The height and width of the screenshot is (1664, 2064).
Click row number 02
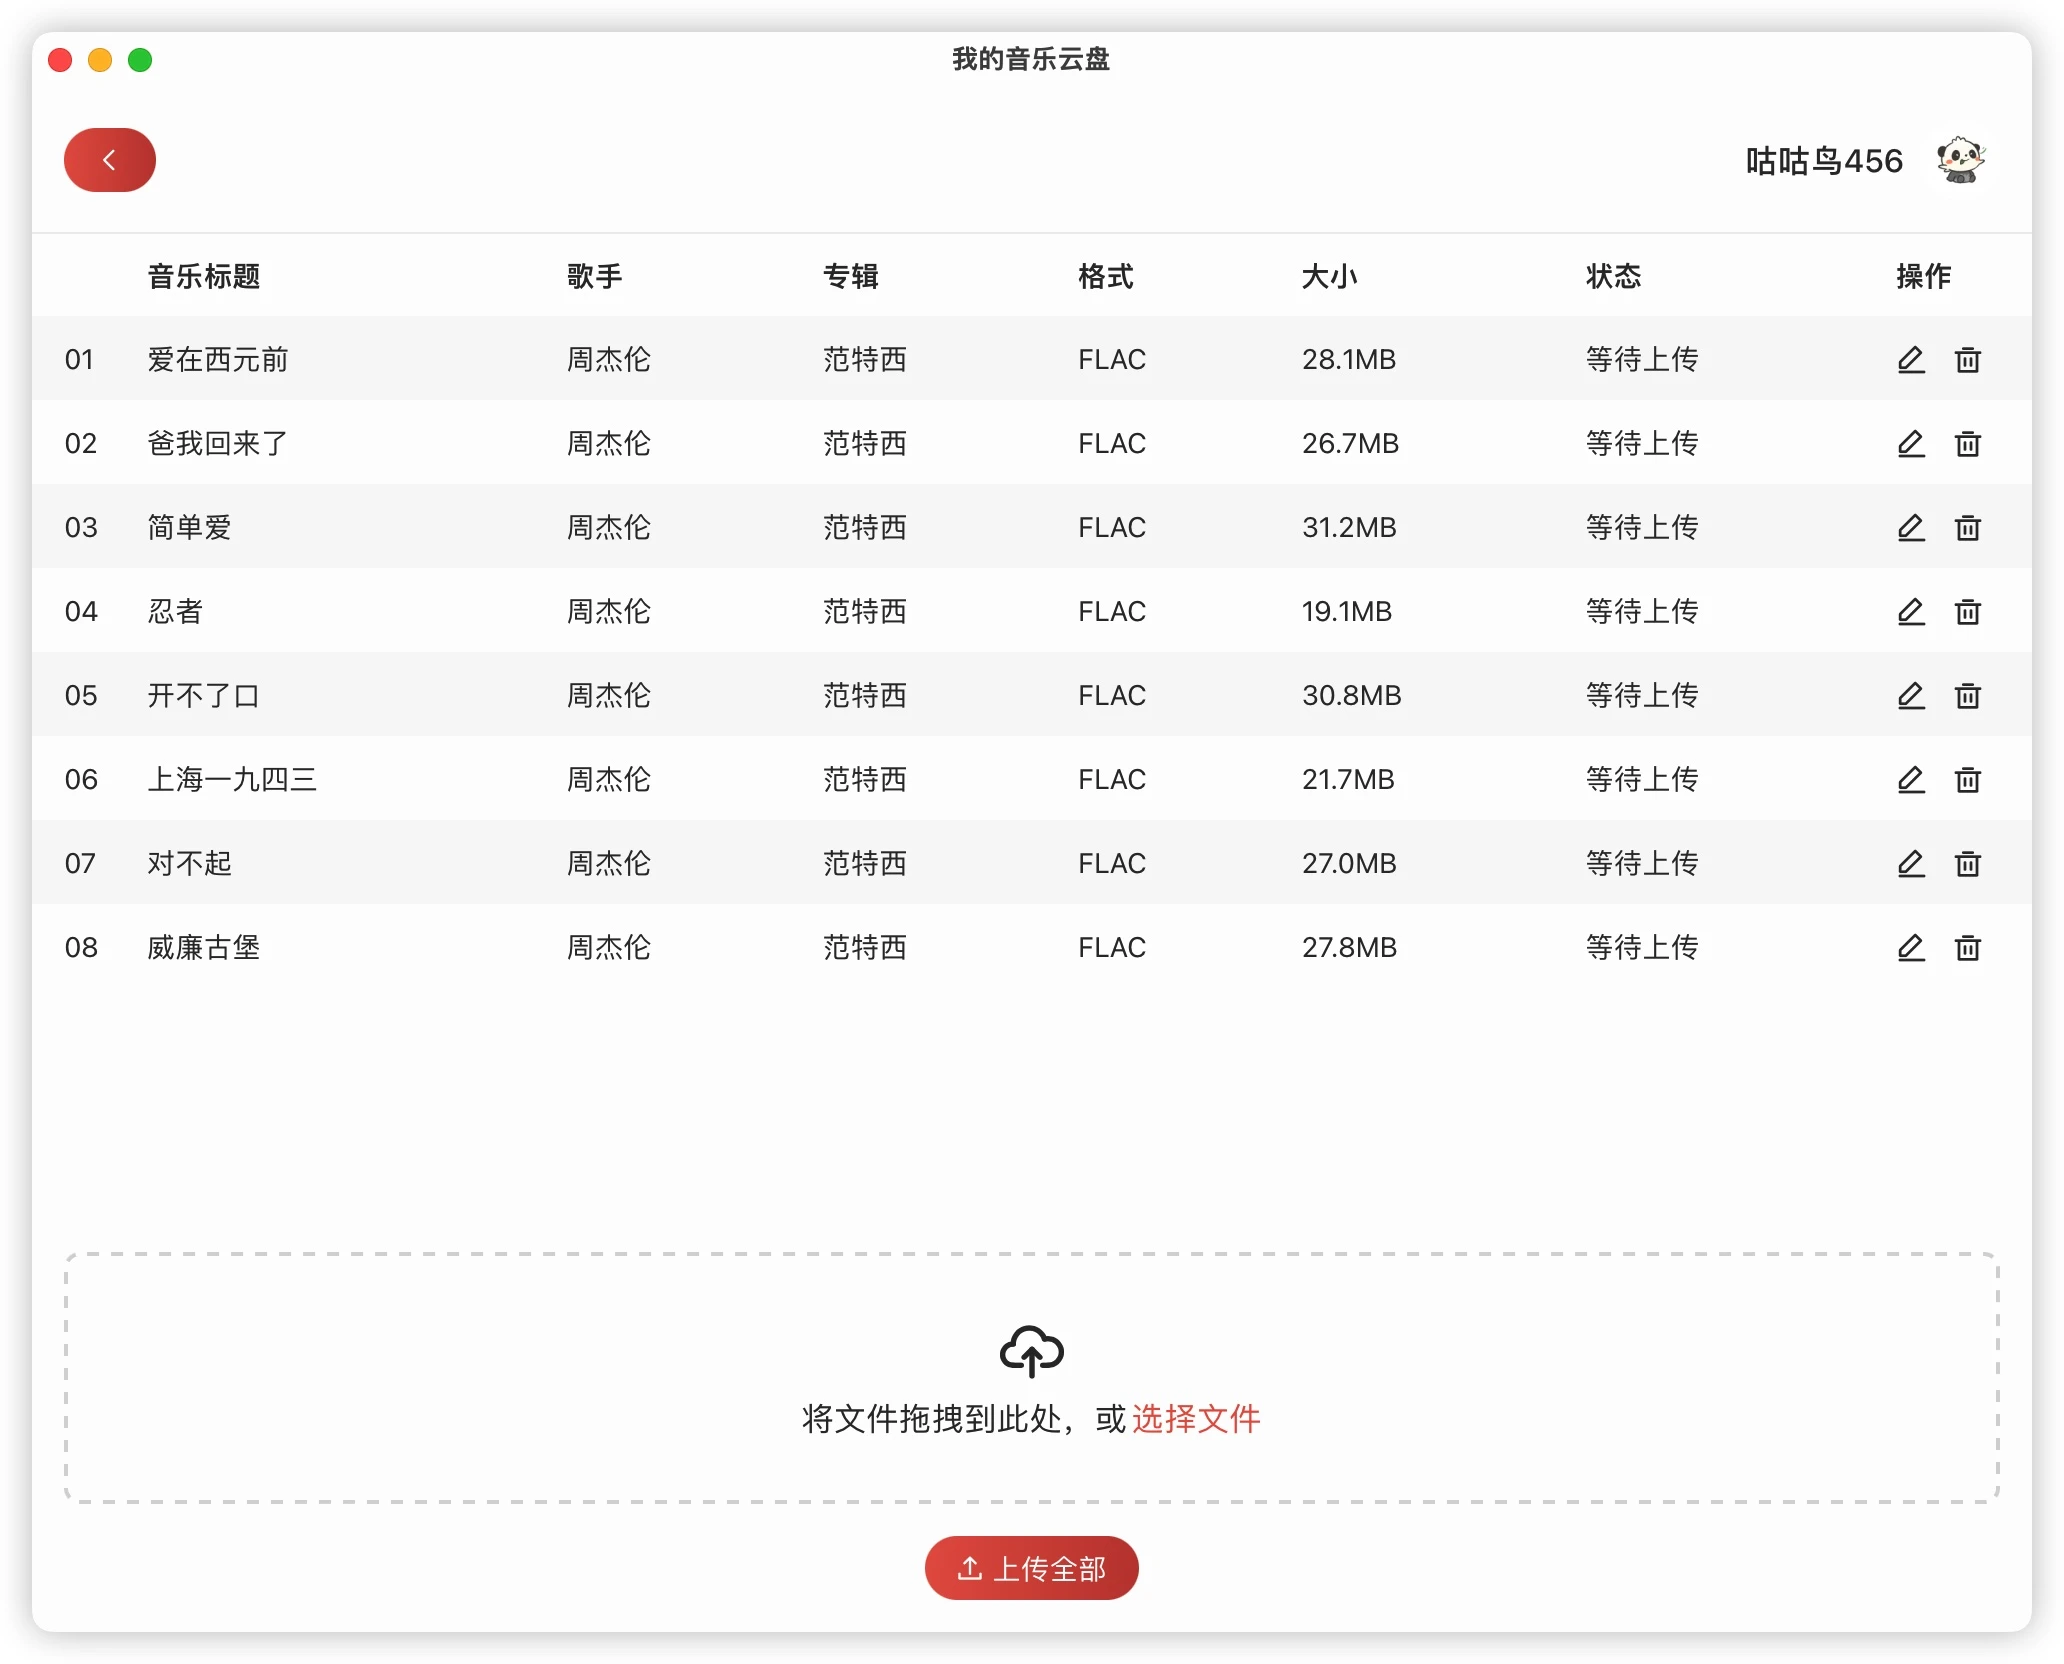coord(81,443)
